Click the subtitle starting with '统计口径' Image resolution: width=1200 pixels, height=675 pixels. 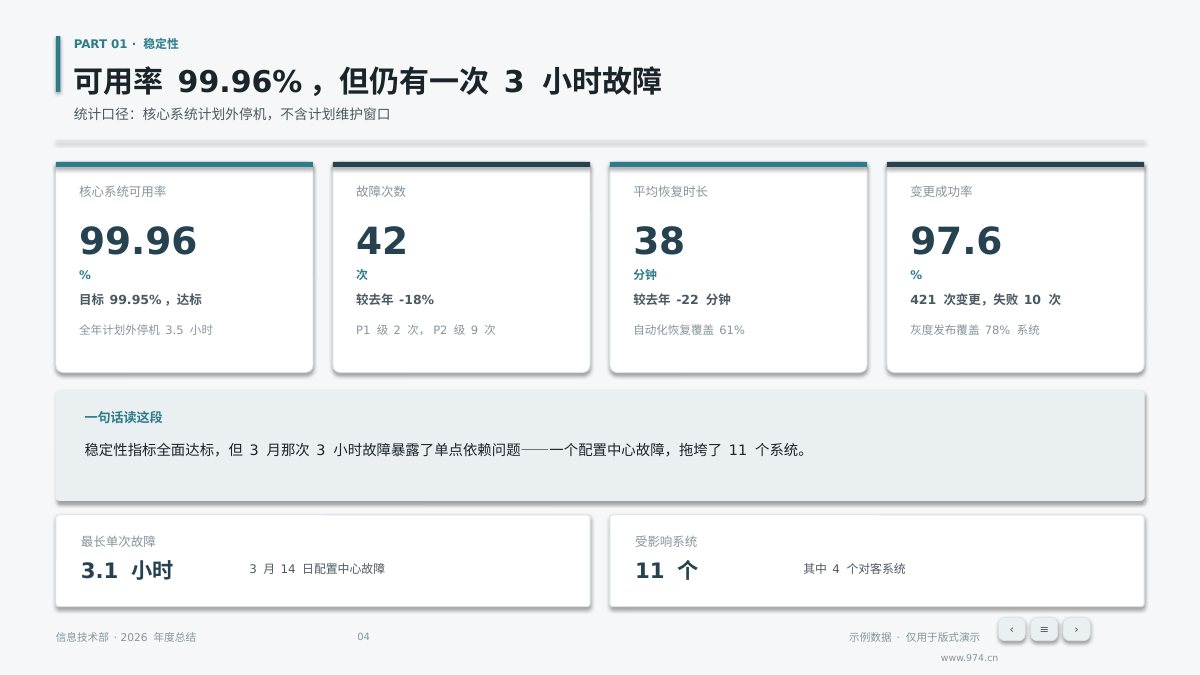pyautogui.click(x=231, y=114)
